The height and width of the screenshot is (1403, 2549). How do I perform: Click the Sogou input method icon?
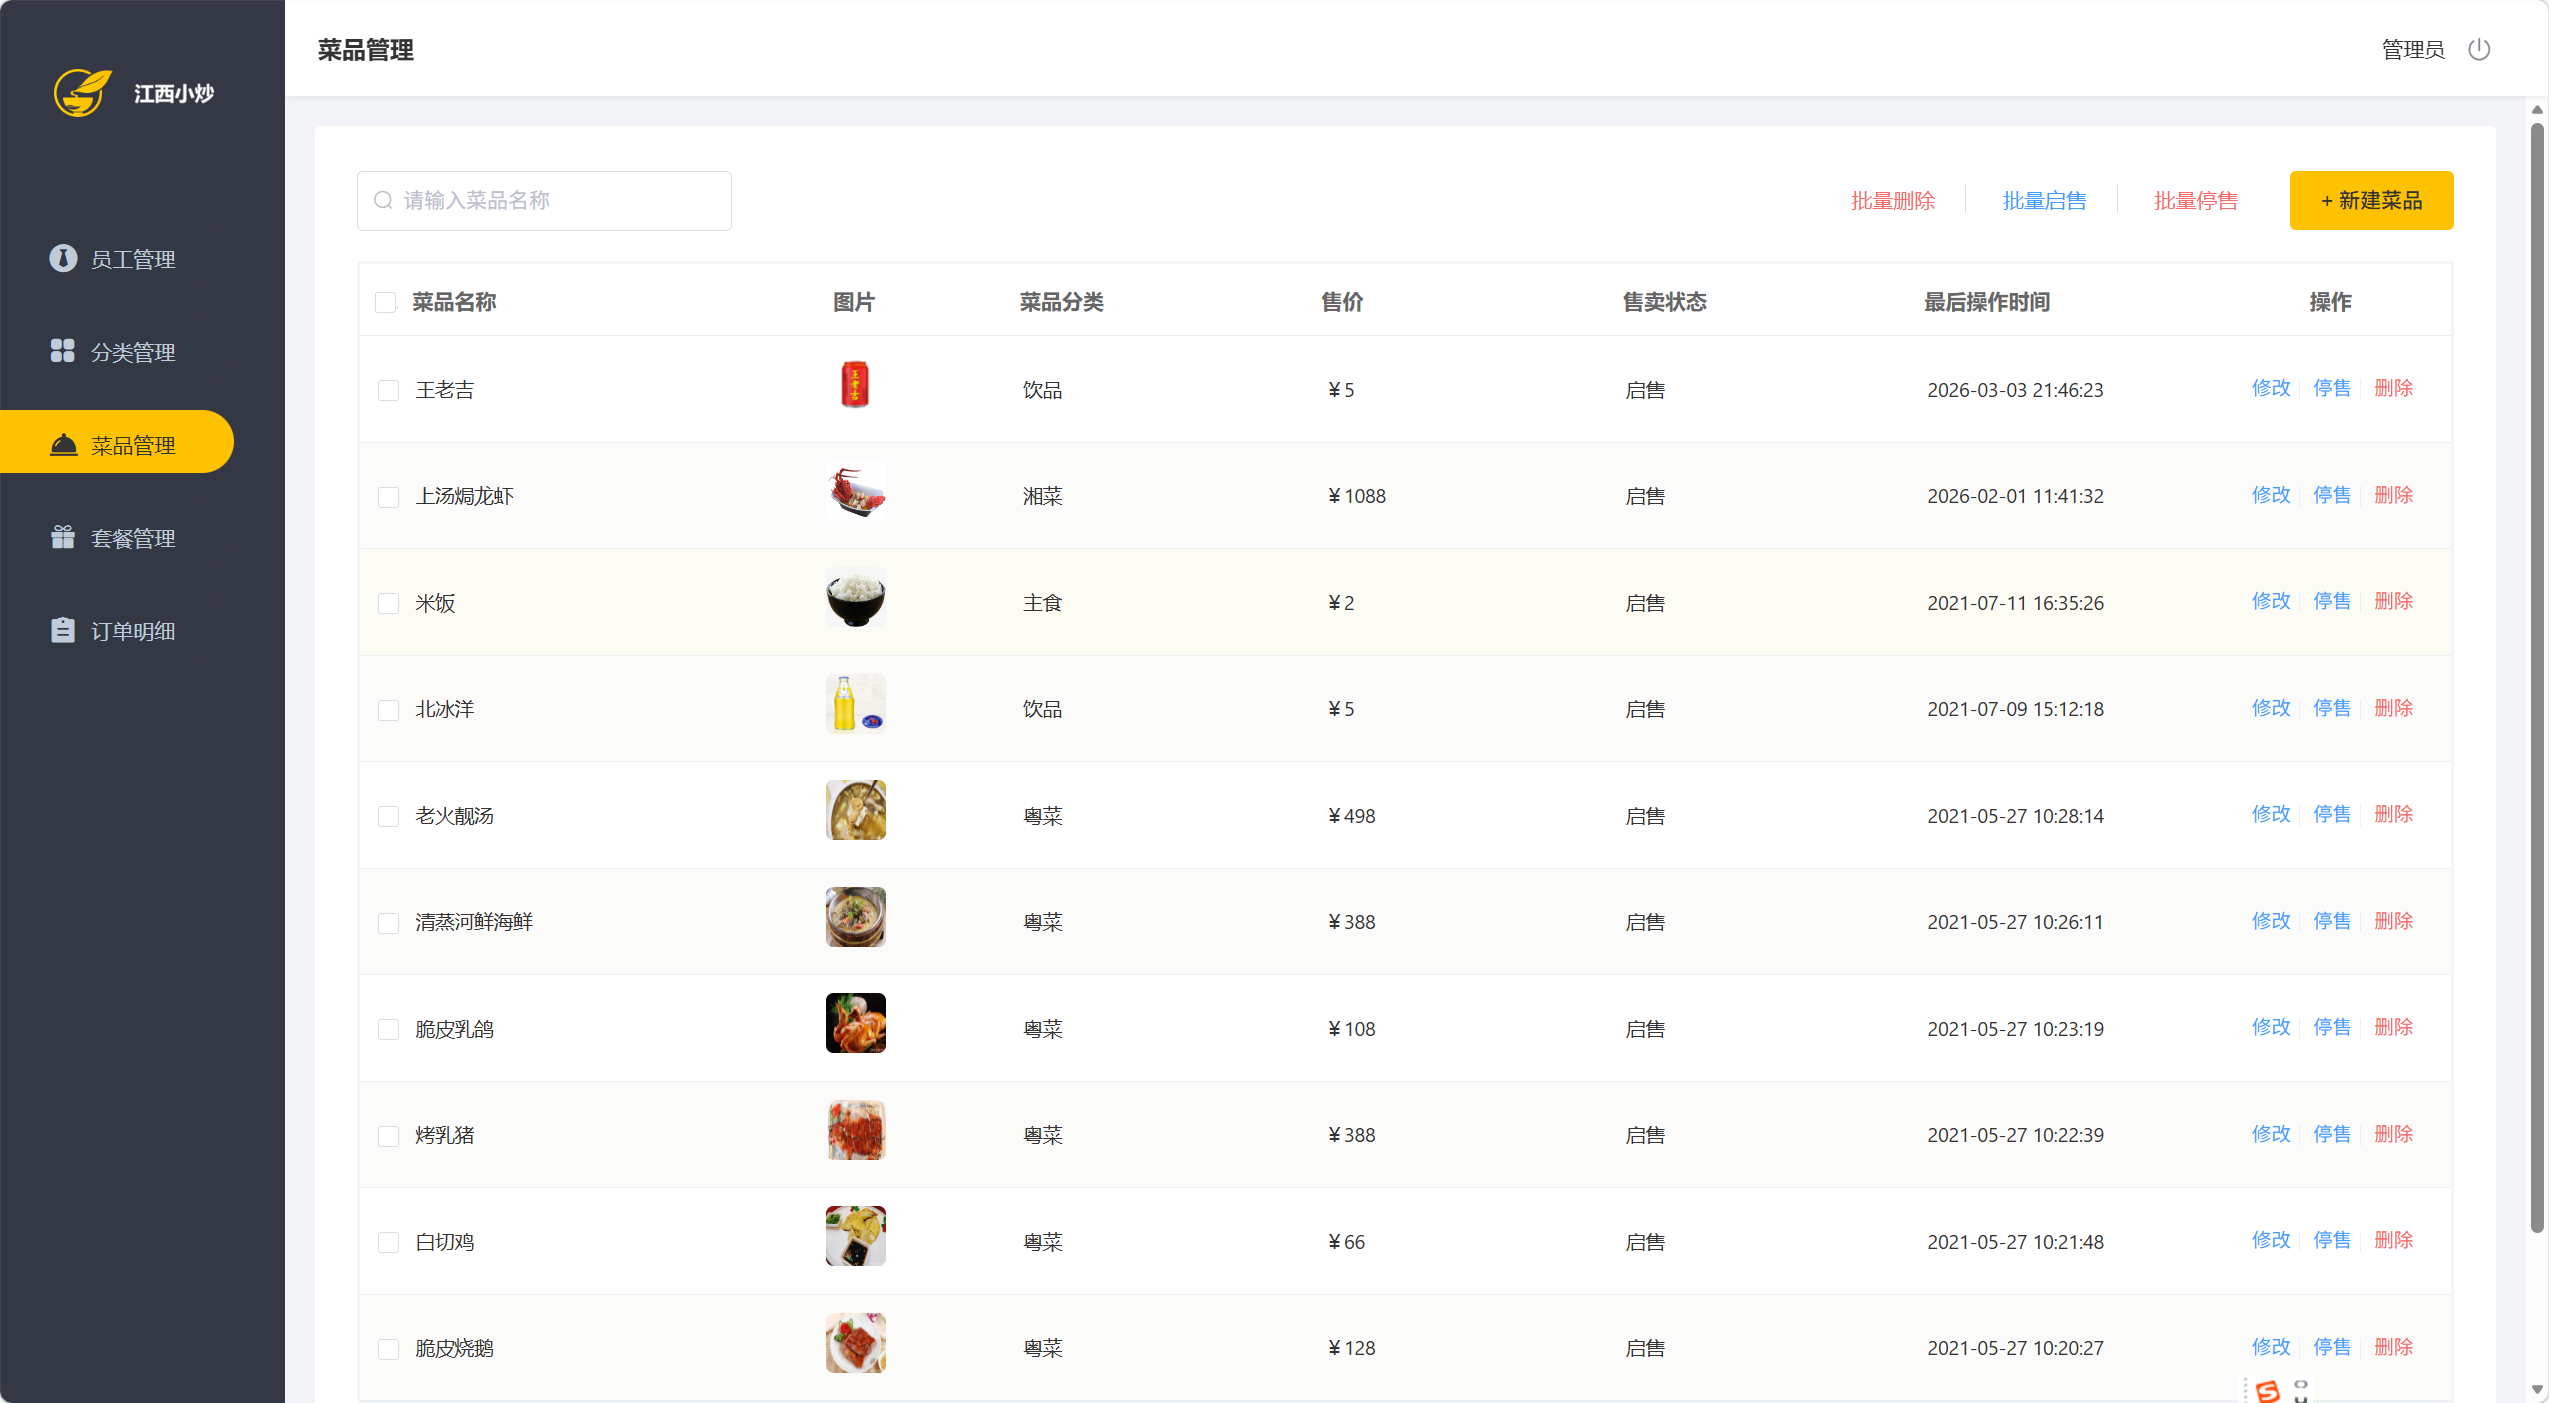(2268, 1390)
